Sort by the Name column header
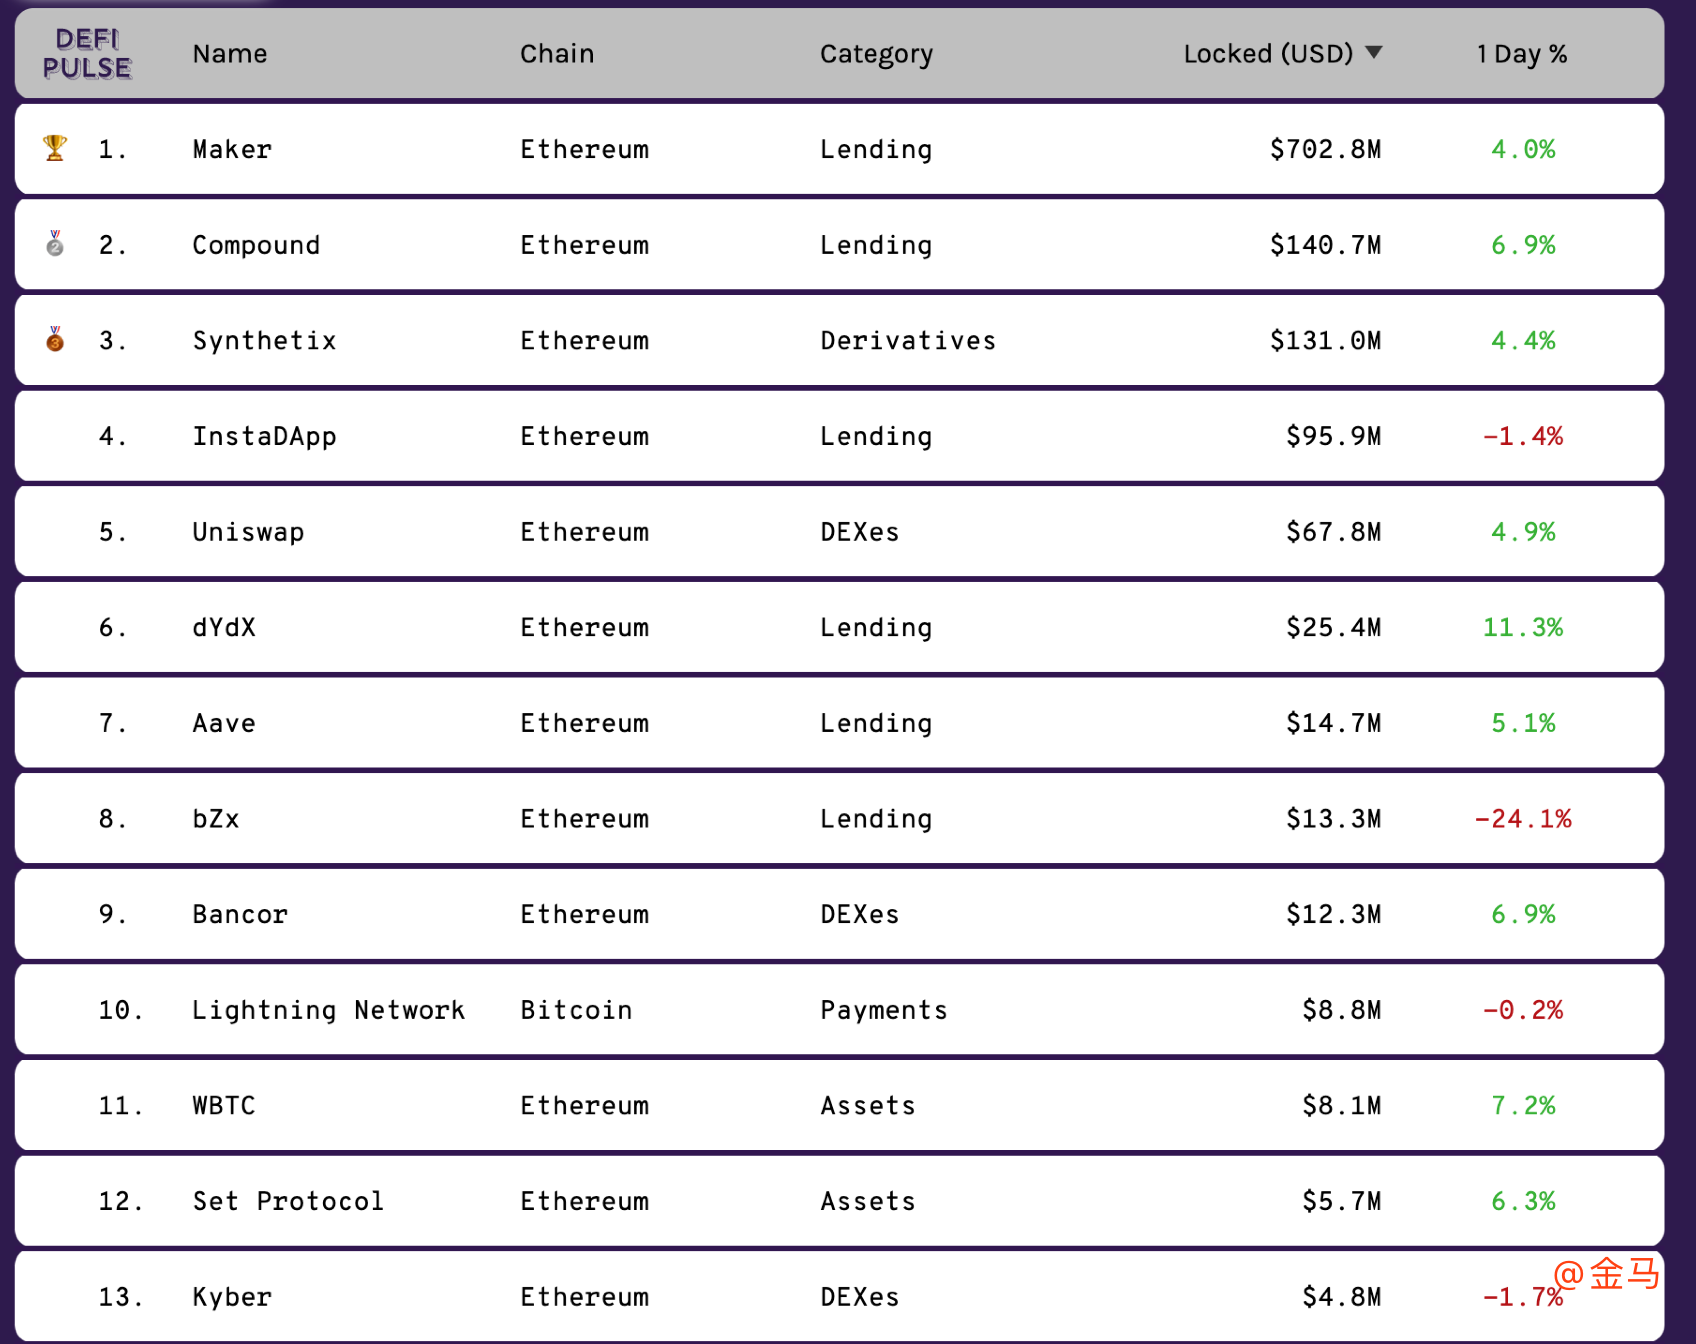Image resolution: width=1696 pixels, height=1344 pixels. (x=230, y=54)
